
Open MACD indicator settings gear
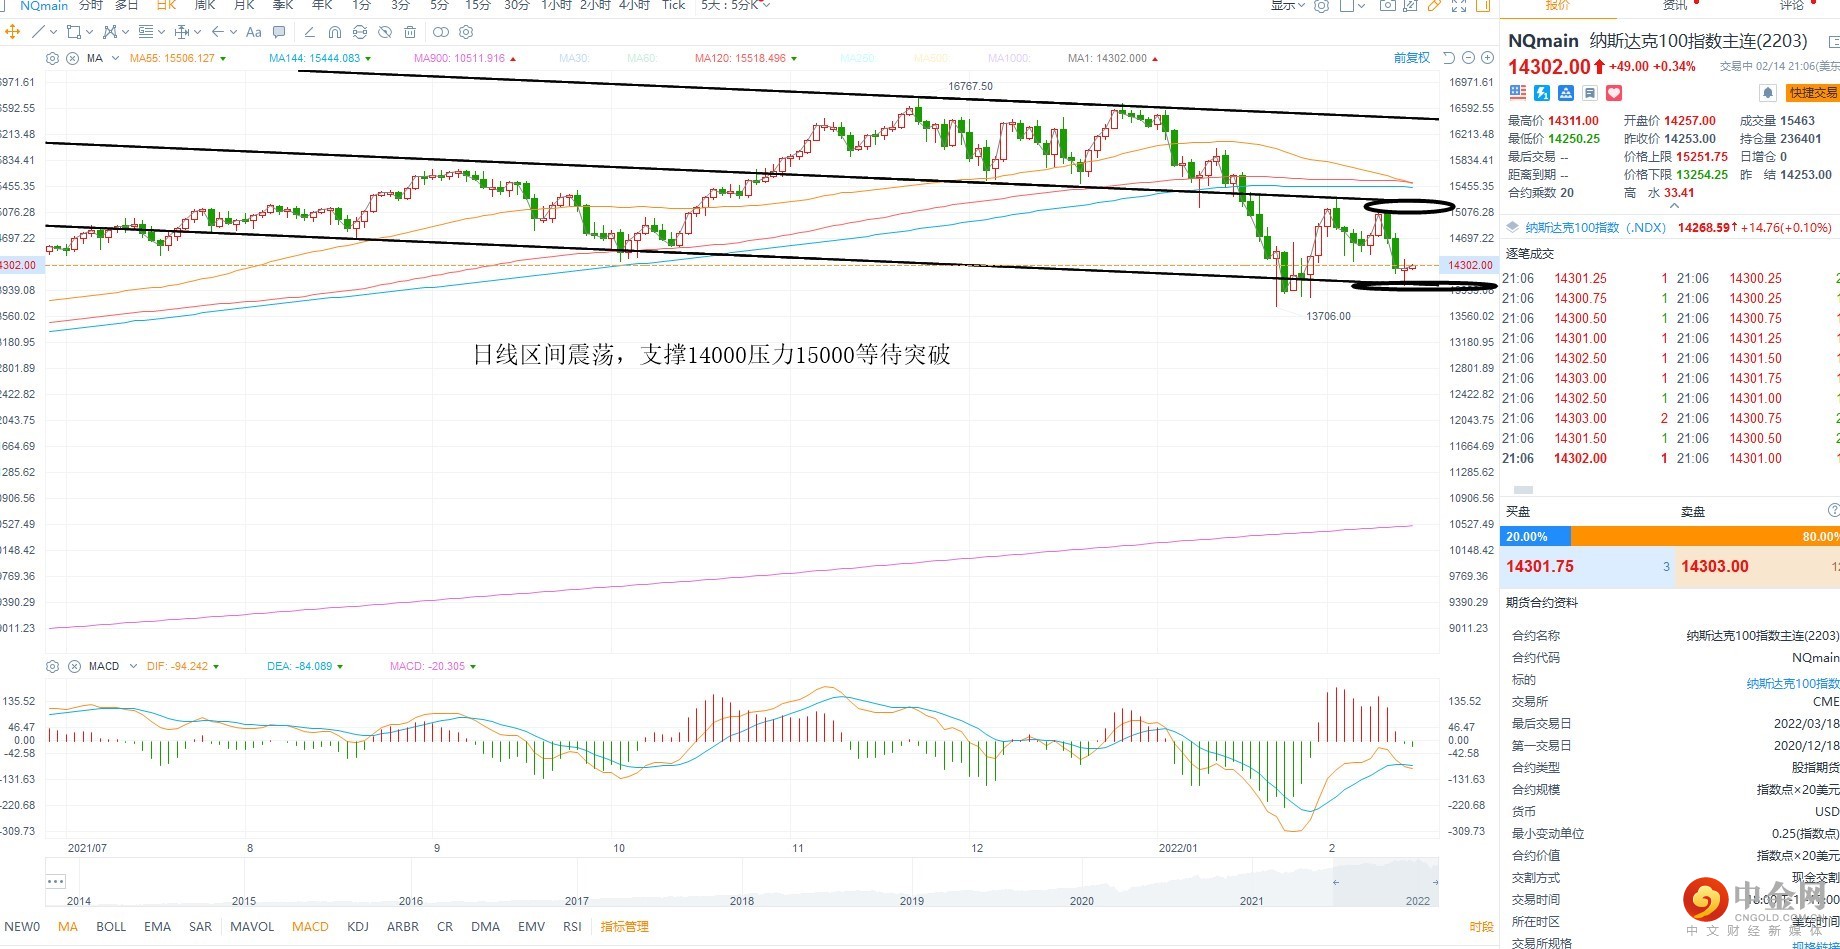click(x=53, y=666)
